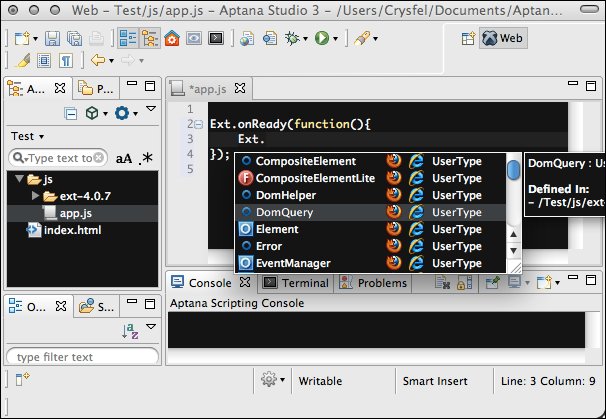The height and width of the screenshot is (419, 606).
Task: Click the Back navigation arrow
Action: click(98, 60)
